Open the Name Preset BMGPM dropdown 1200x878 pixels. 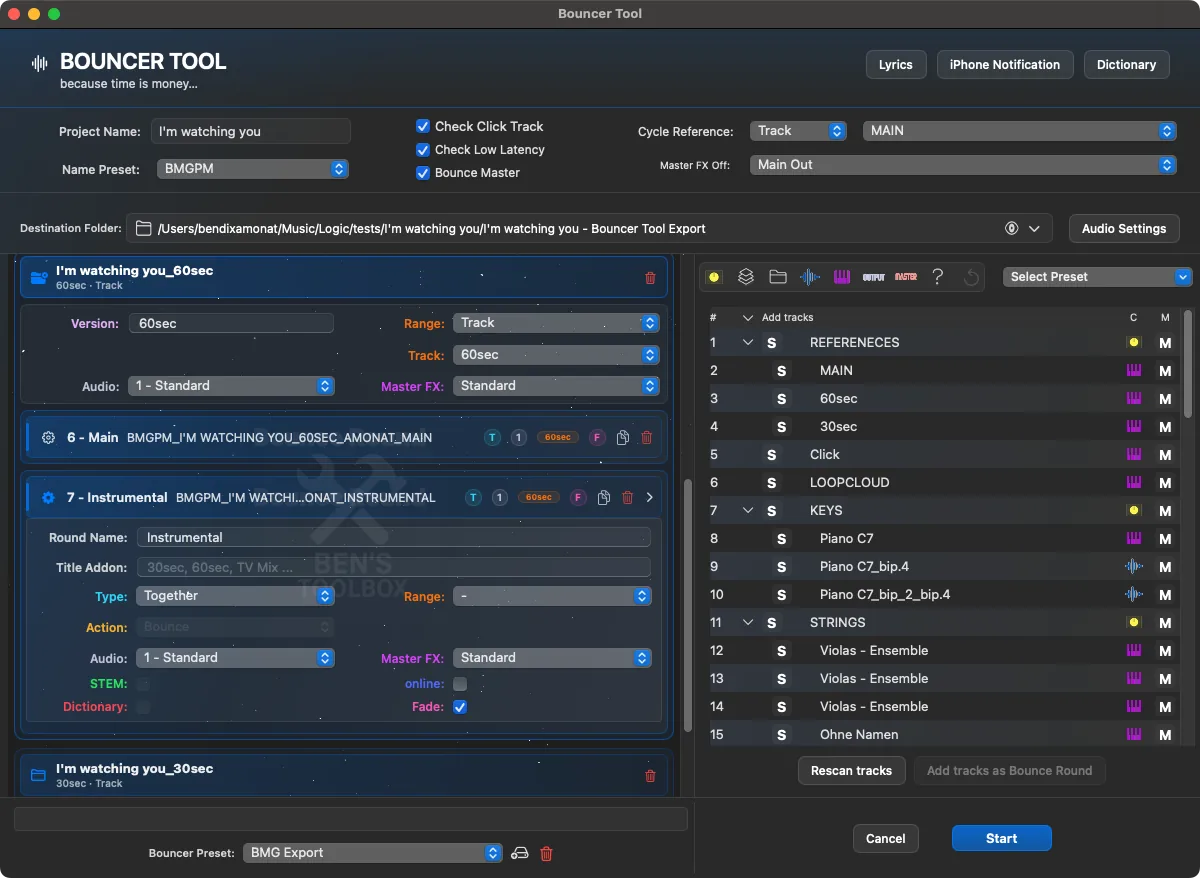coord(253,169)
